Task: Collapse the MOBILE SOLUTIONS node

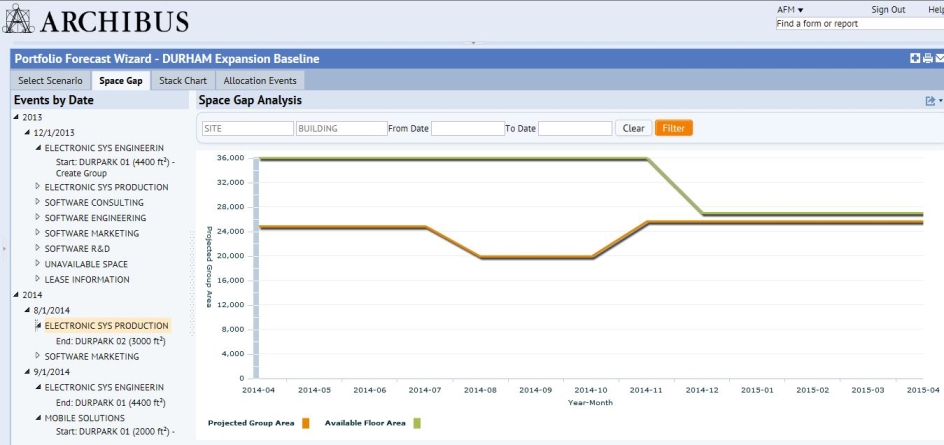Action: [x=38, y=418]
